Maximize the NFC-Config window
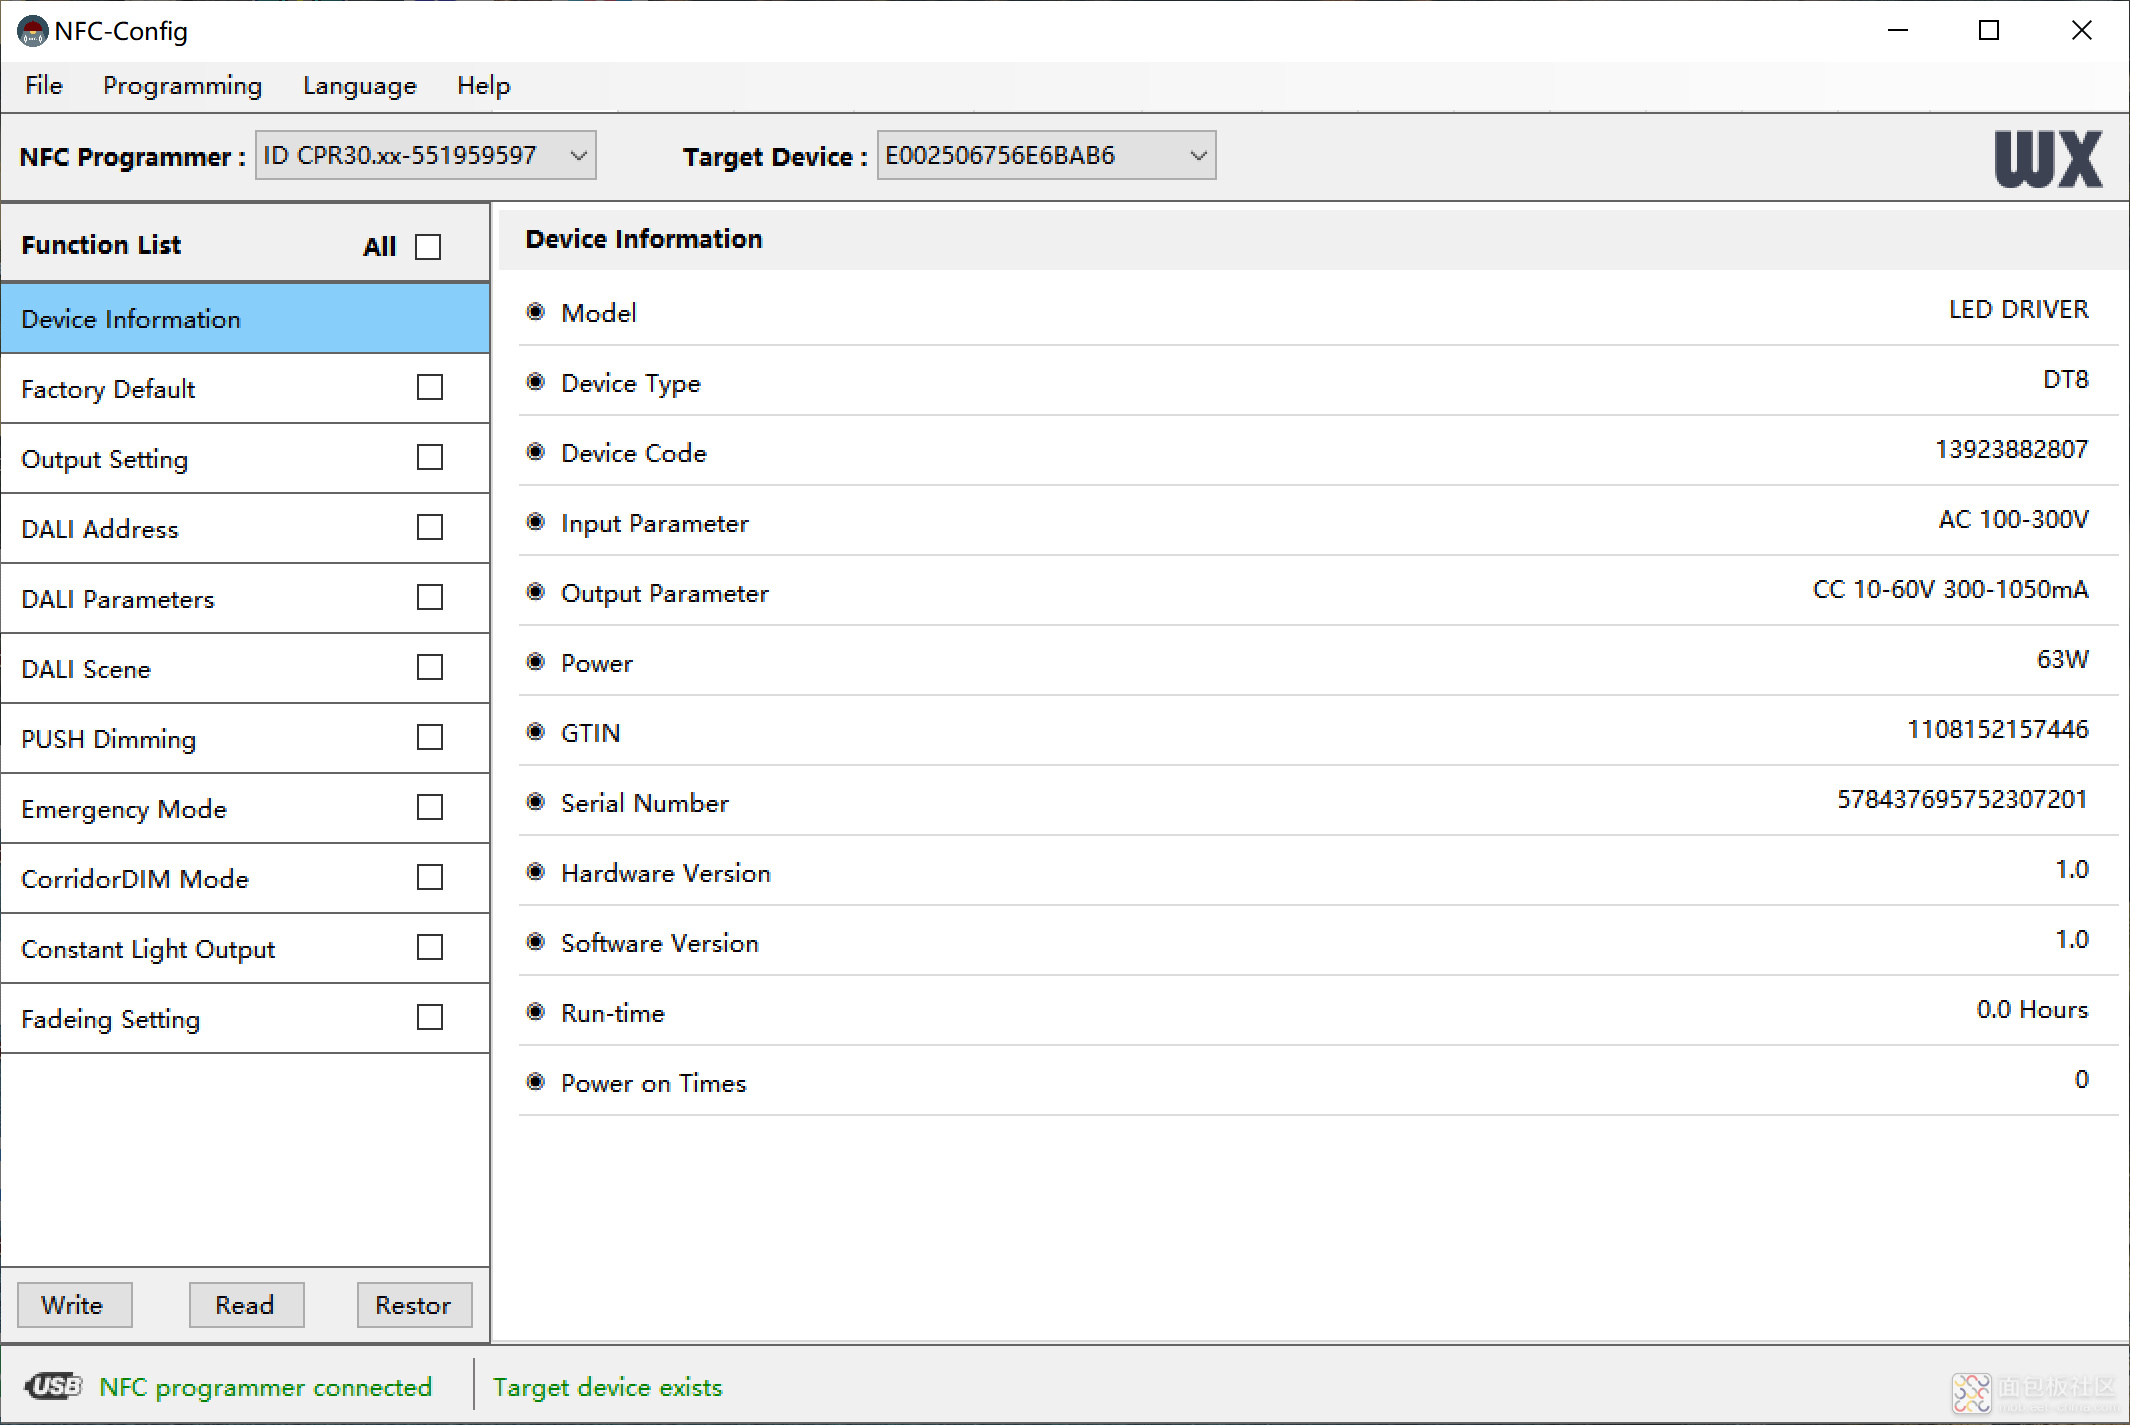 click(1989, 31)
